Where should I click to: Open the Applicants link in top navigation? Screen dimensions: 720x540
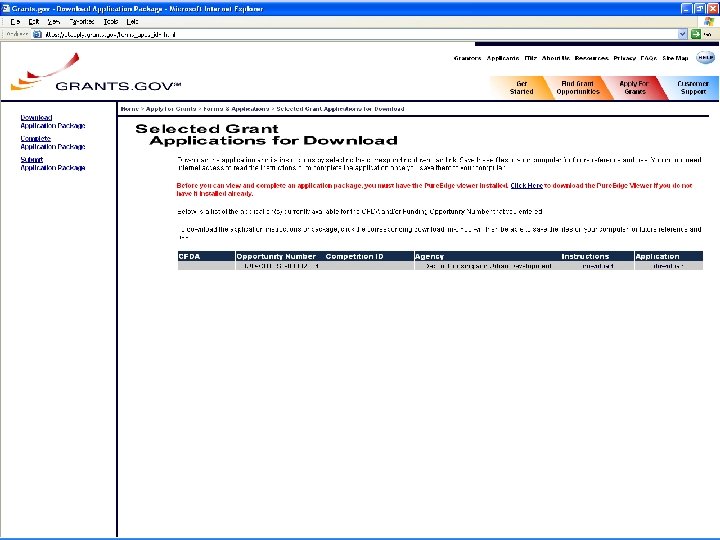pos(503,58)
